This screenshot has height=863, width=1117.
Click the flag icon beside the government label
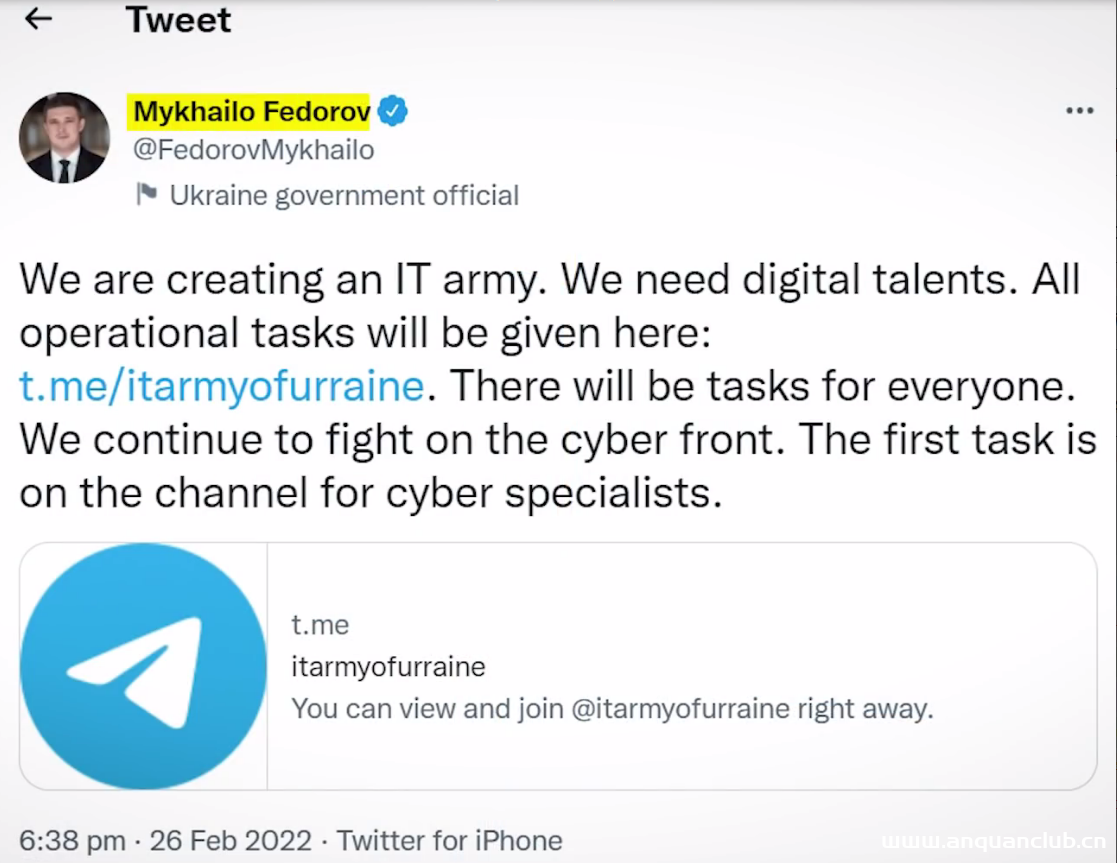pyautogui.click(x=146, y=194)
